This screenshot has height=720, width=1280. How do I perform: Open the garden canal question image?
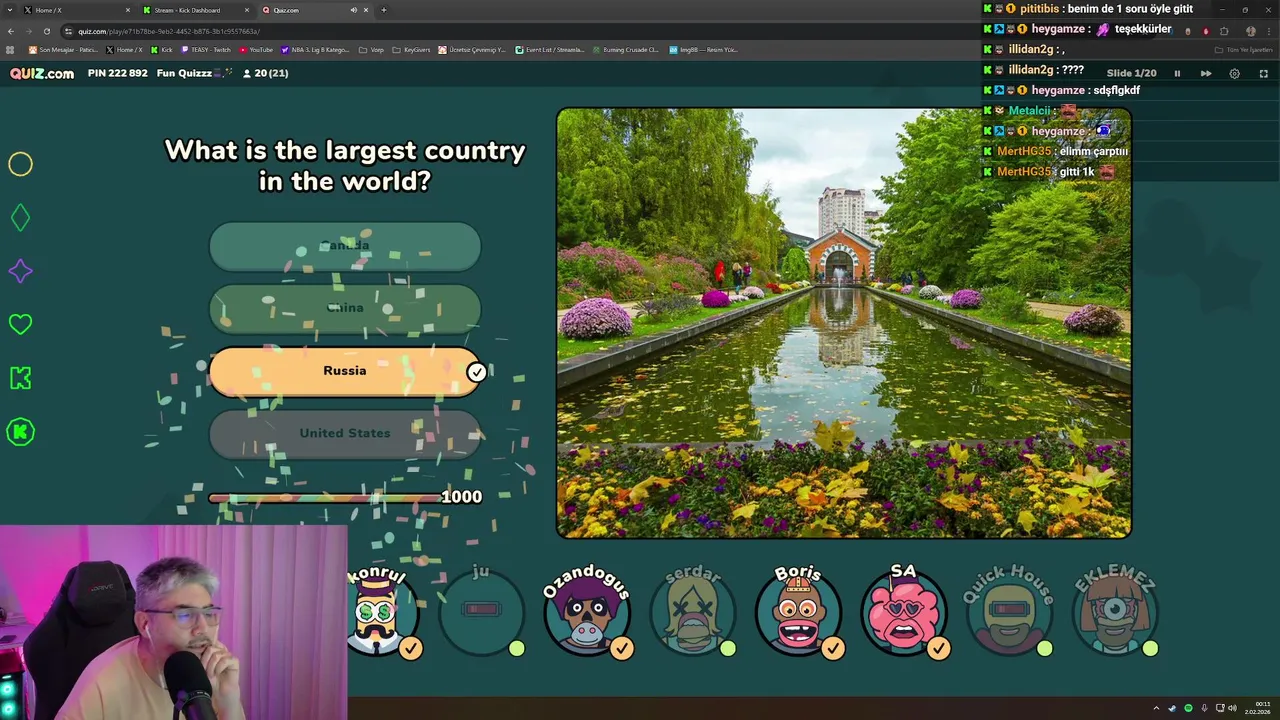(844, 322)
